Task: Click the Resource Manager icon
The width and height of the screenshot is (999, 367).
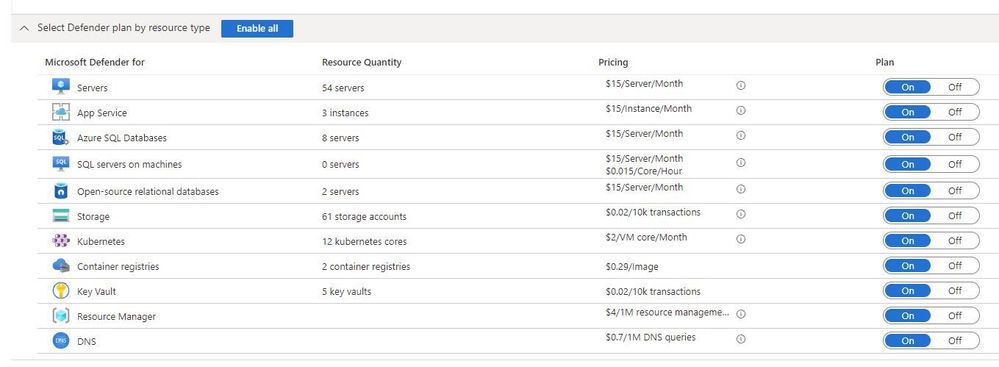Action: (61, 315)
